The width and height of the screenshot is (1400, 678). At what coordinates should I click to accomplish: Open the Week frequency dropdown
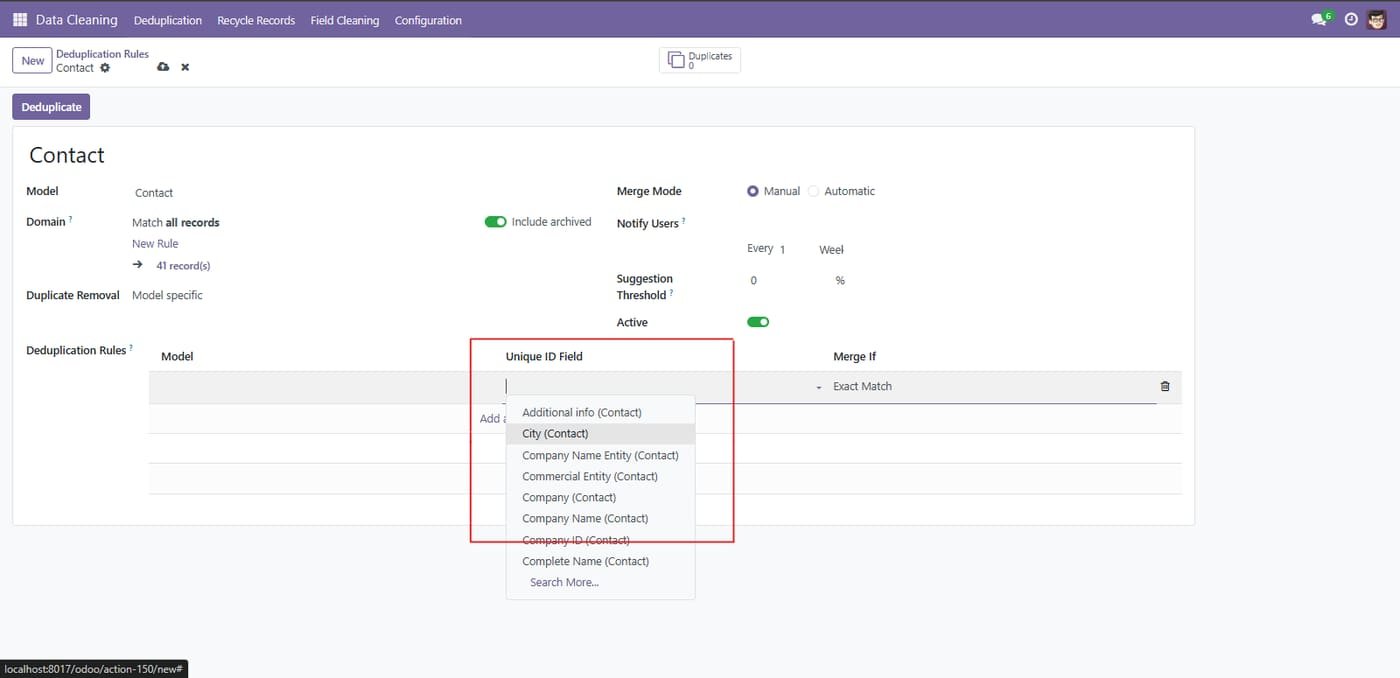[832, 250]
